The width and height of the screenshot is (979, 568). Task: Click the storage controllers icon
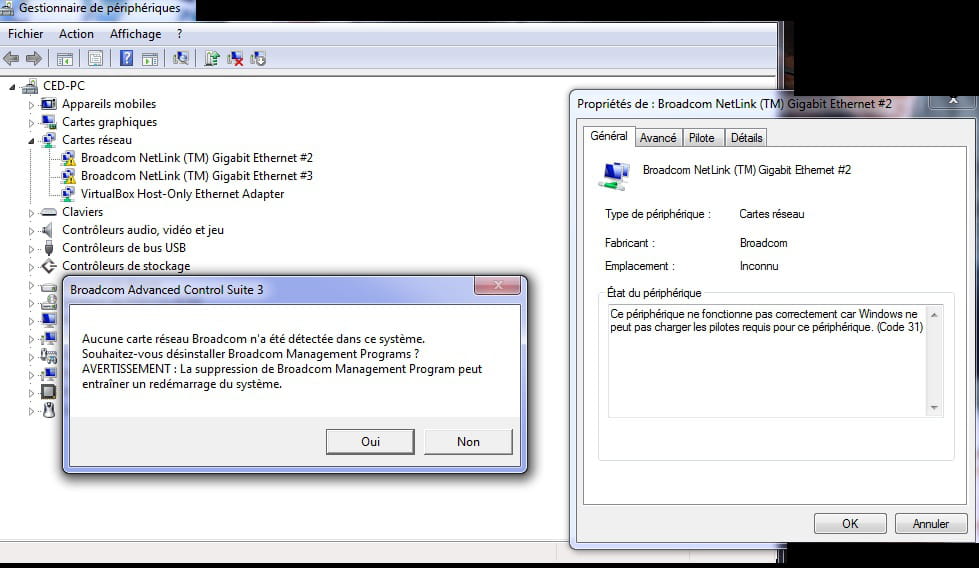click(49, 266)
